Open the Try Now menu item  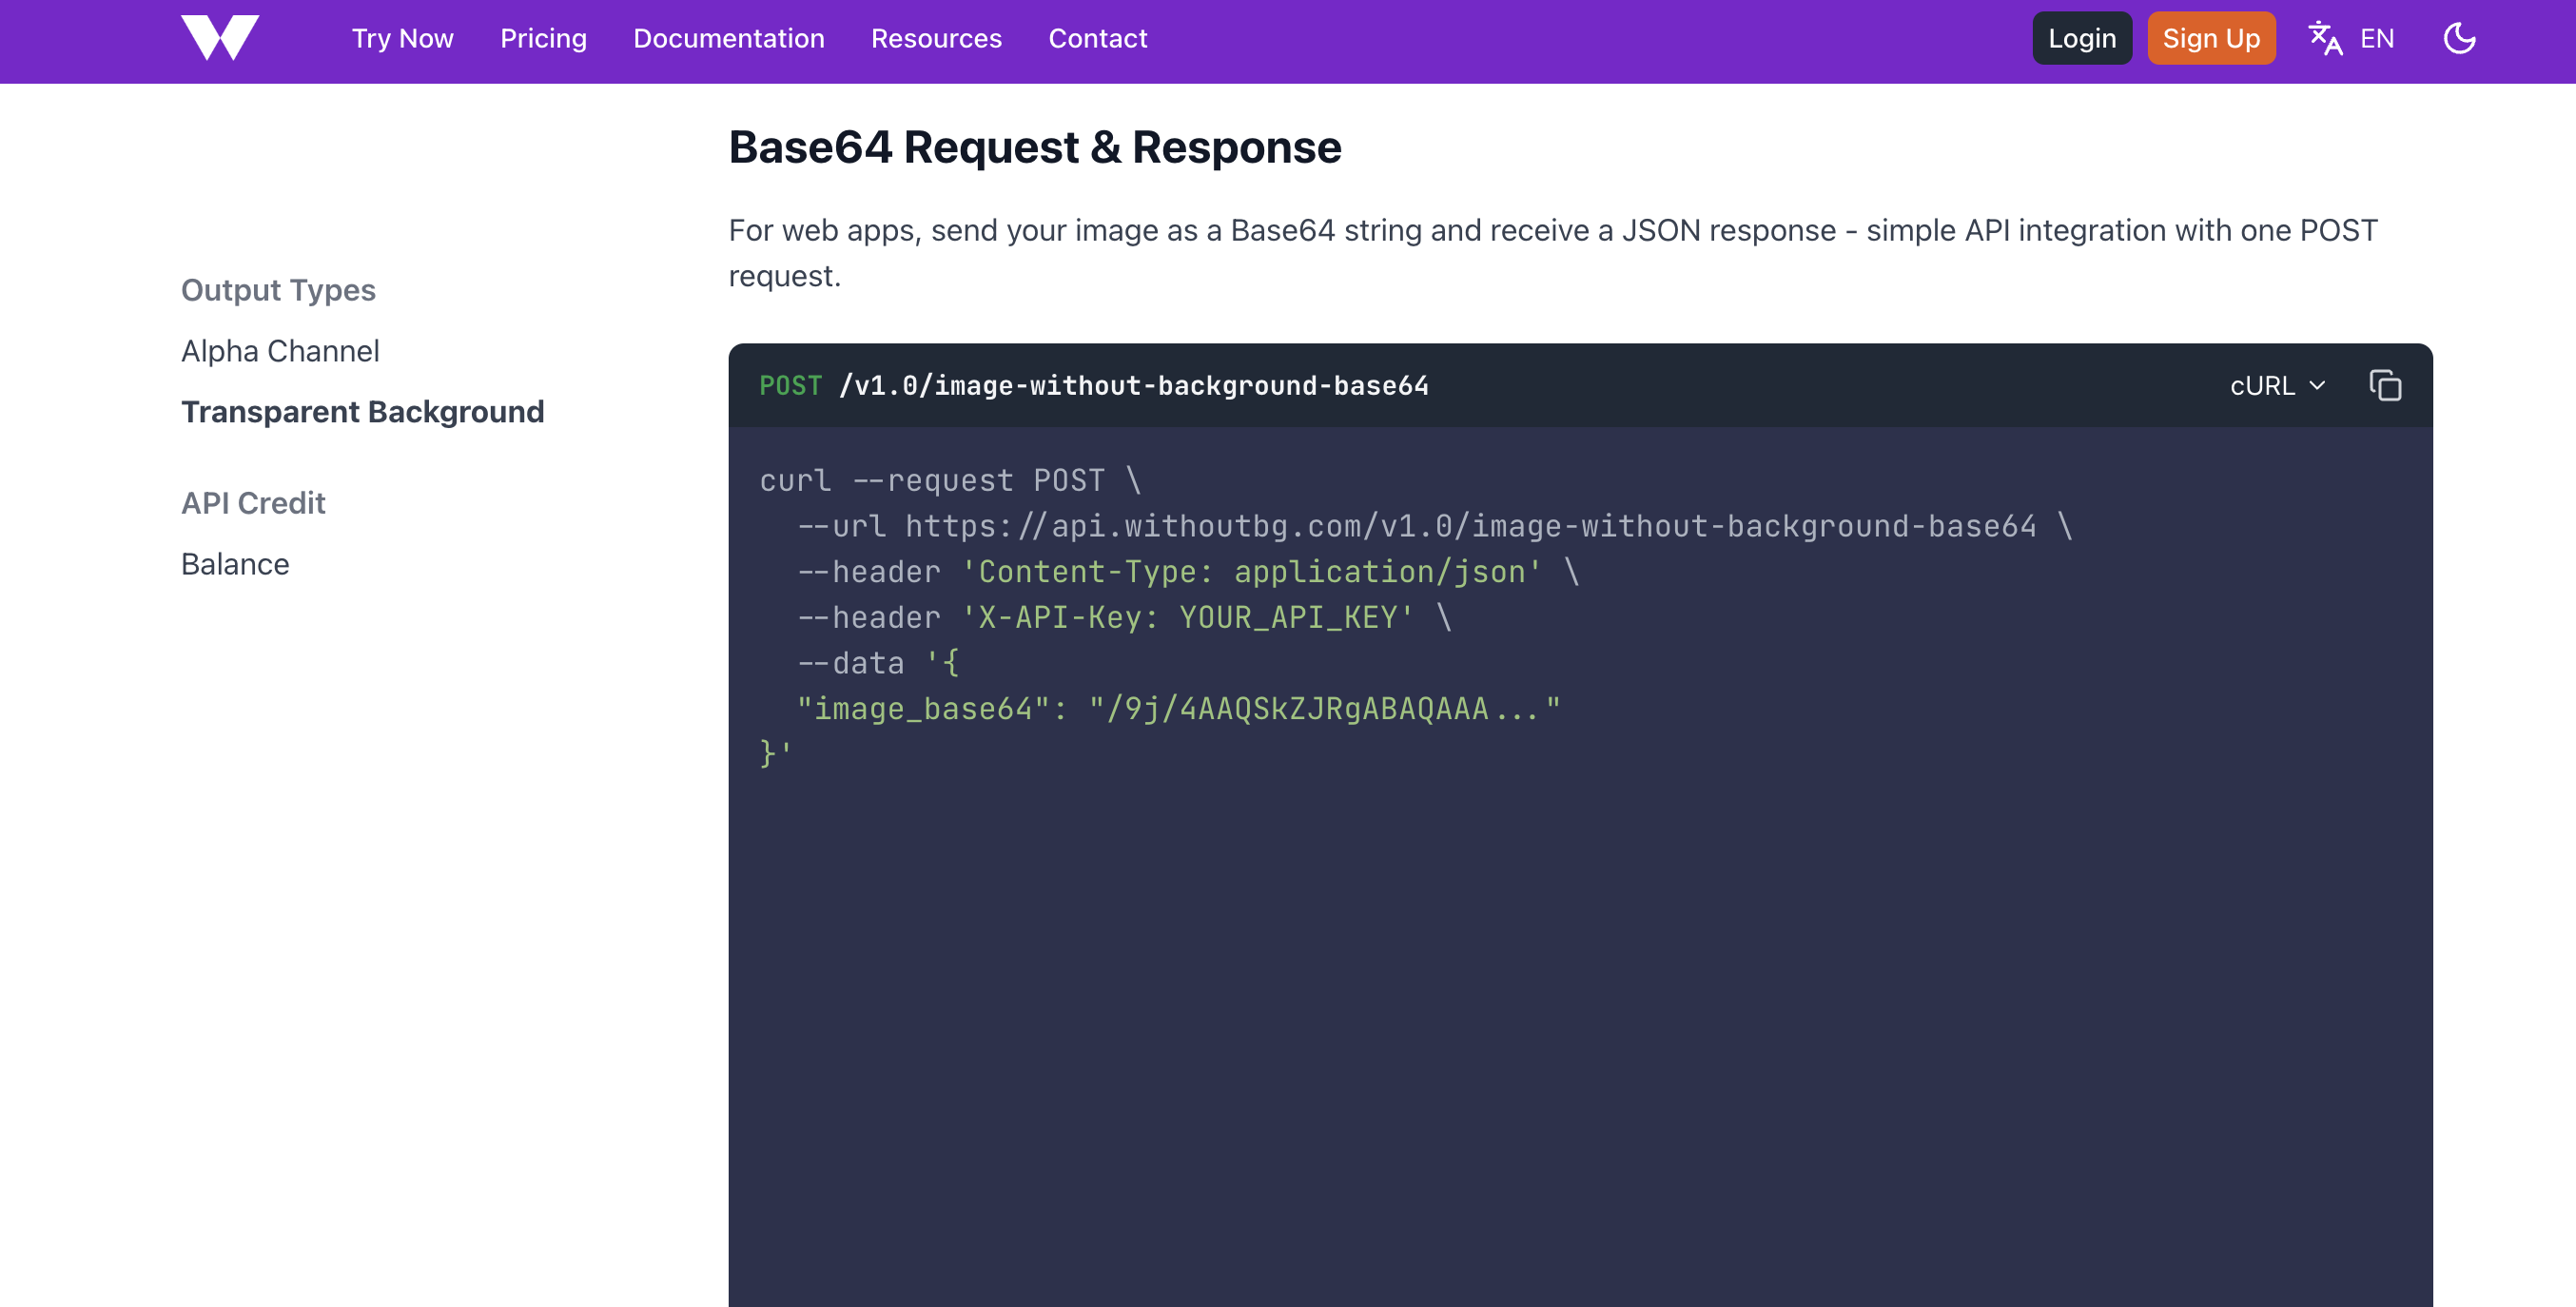402,39
